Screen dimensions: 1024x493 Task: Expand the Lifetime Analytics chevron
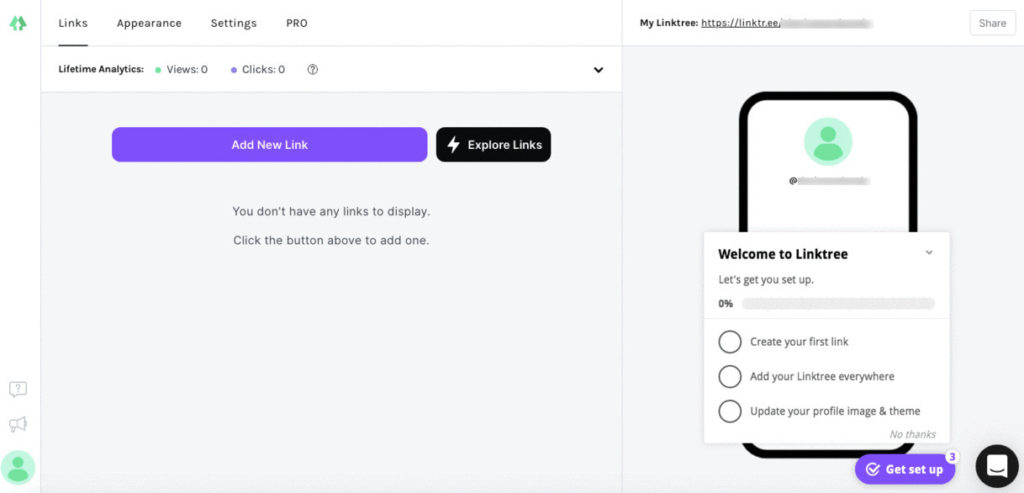click(598, 70)
